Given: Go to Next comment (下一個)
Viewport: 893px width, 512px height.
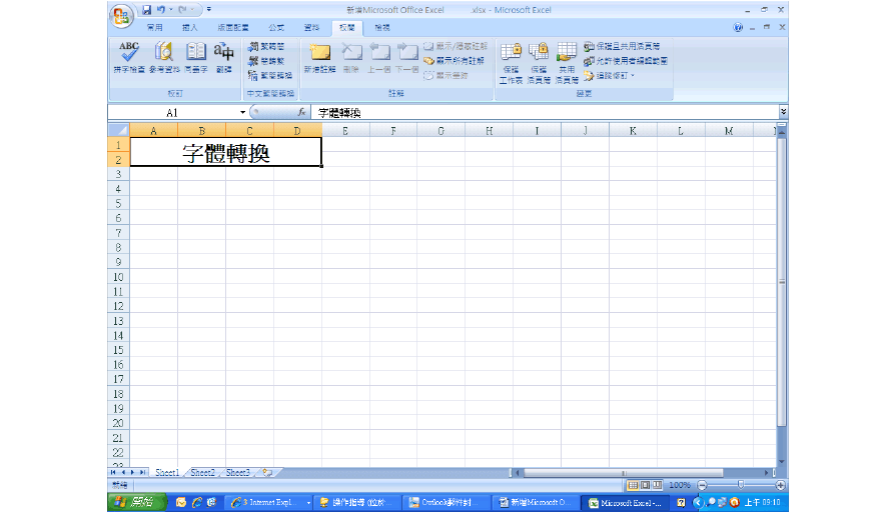Looking at the screenshot, I should pos(407,58).
